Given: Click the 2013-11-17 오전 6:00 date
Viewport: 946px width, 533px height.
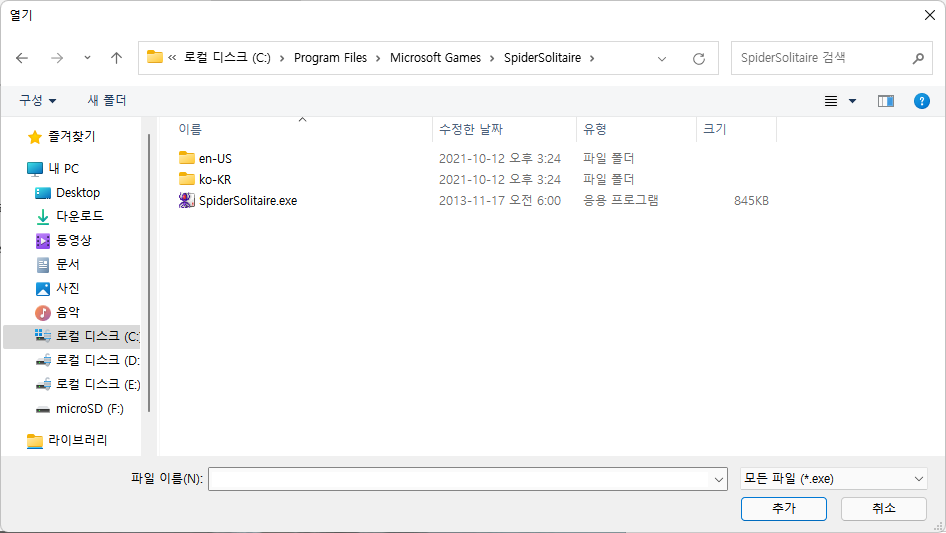Looking at the screenshot, I should point(500,200).
